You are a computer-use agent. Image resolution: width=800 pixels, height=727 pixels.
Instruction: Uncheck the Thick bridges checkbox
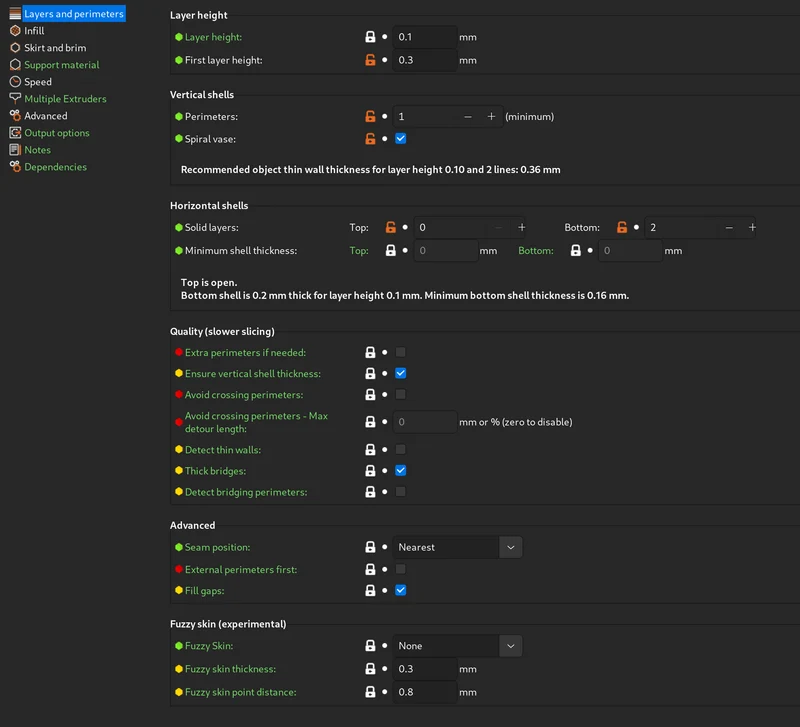click(x=401, y=470)
